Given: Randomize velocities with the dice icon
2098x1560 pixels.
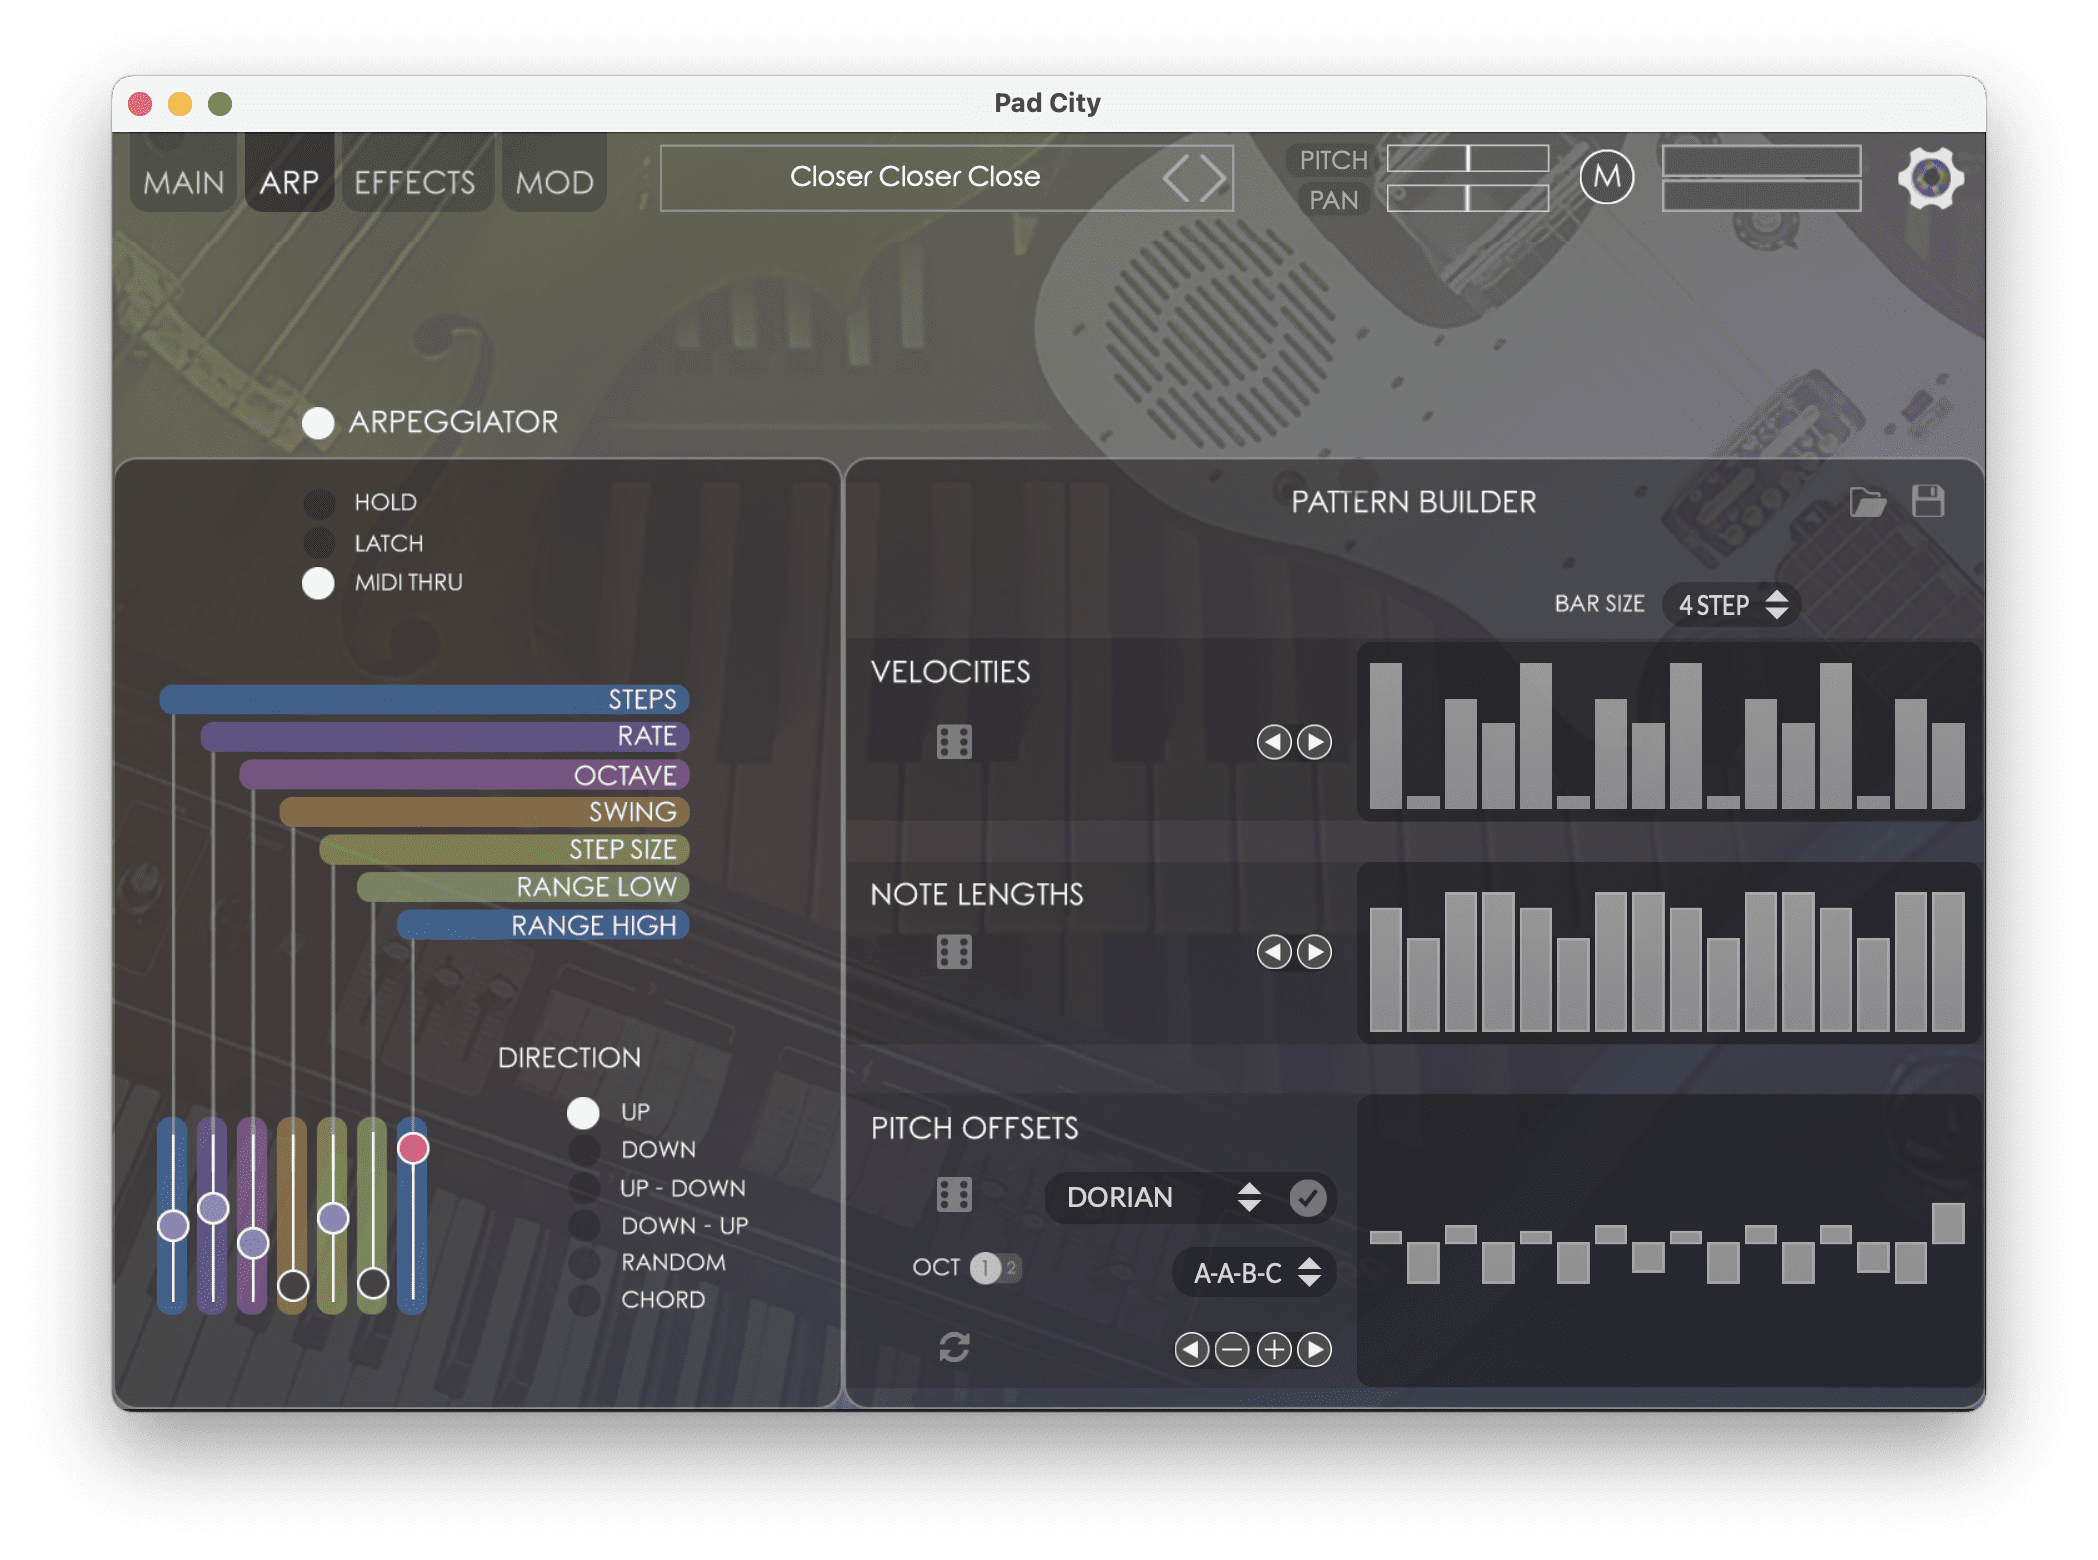Looking at the screenshot, I should [x=954, y=742].
